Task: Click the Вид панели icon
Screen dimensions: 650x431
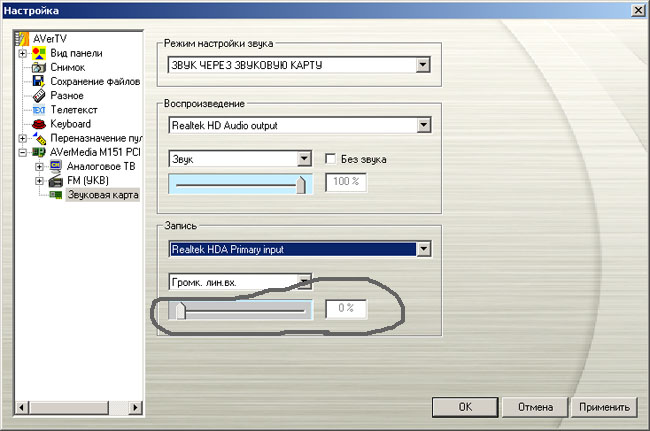Action: coord(39,53)
